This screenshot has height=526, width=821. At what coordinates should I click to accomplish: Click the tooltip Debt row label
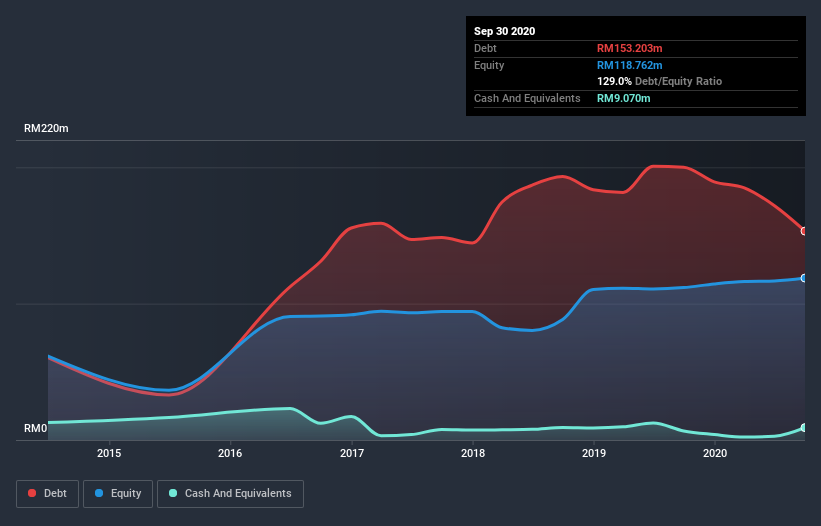click(485, 48)
